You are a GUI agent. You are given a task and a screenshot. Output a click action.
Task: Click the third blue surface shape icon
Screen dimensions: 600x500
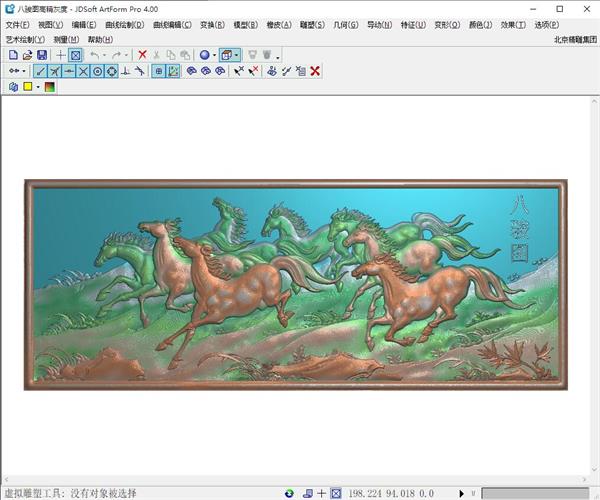220,71
